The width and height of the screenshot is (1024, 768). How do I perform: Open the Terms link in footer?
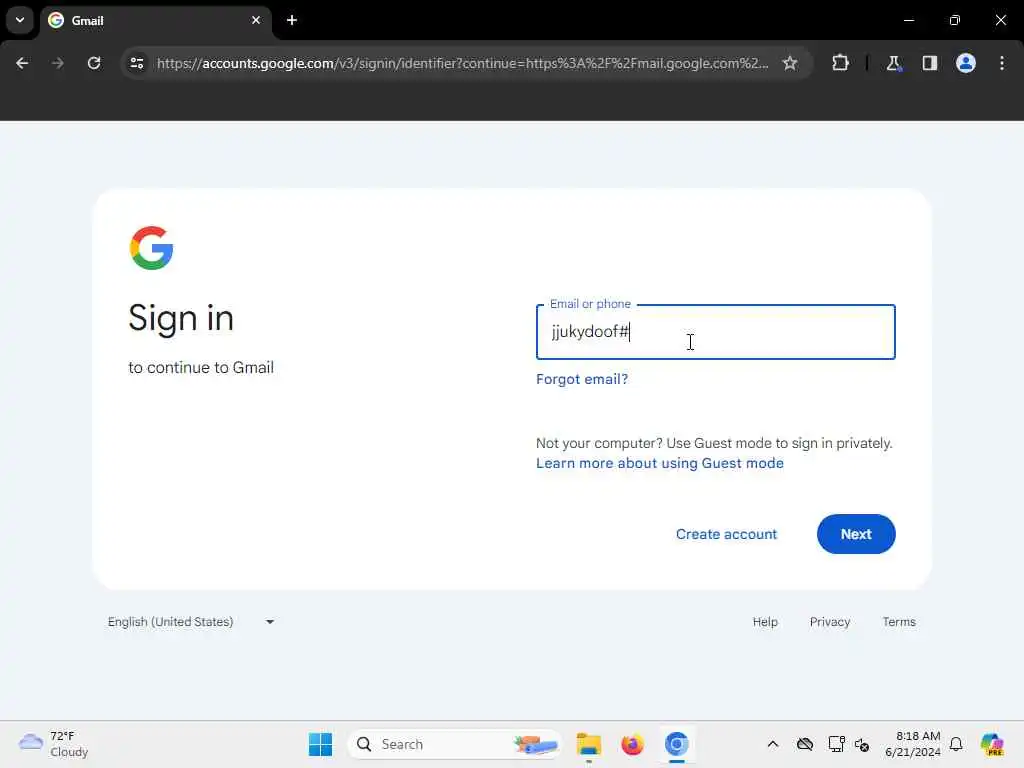click(899, 622)
